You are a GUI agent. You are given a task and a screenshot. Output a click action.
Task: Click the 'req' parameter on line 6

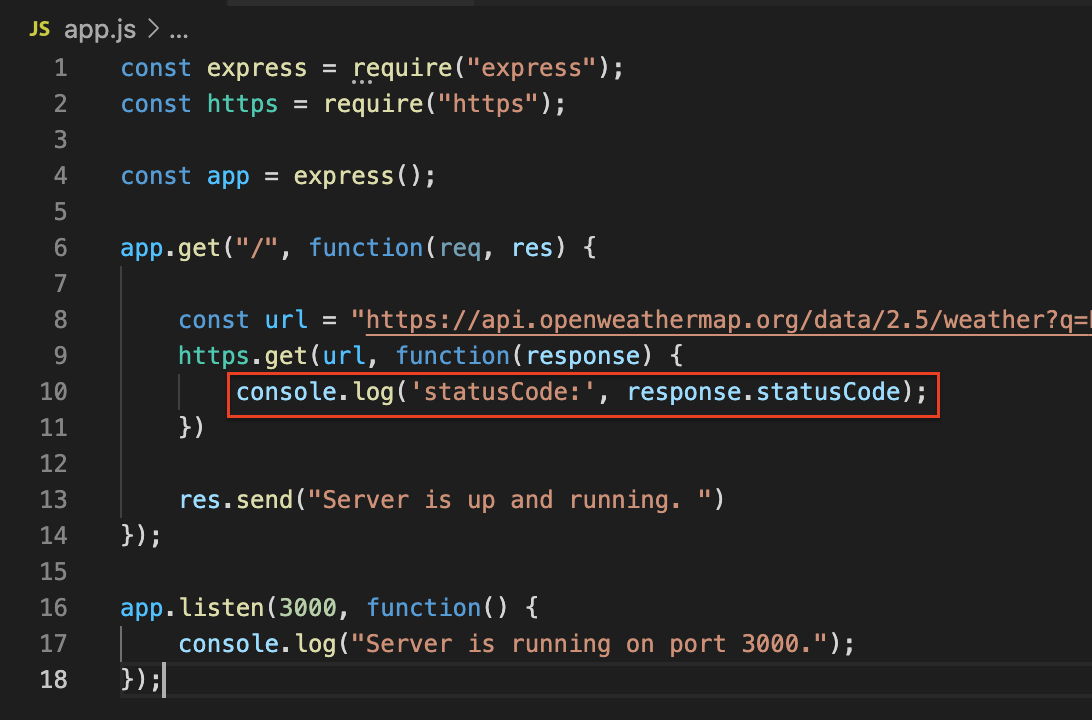[460, 248]
